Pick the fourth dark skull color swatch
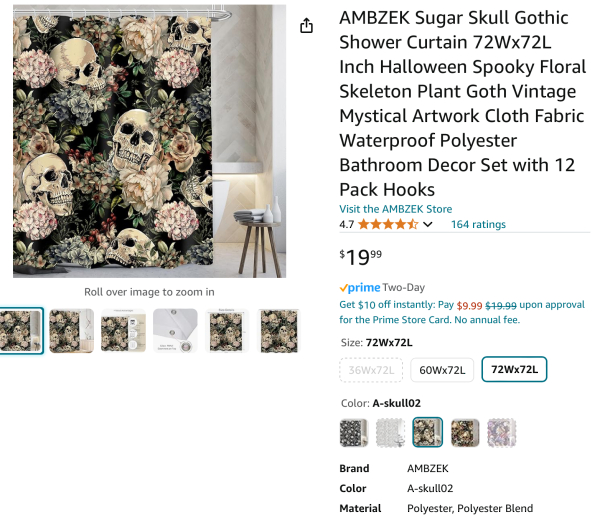Screen dimensions: 600x517 coord(465,432)
